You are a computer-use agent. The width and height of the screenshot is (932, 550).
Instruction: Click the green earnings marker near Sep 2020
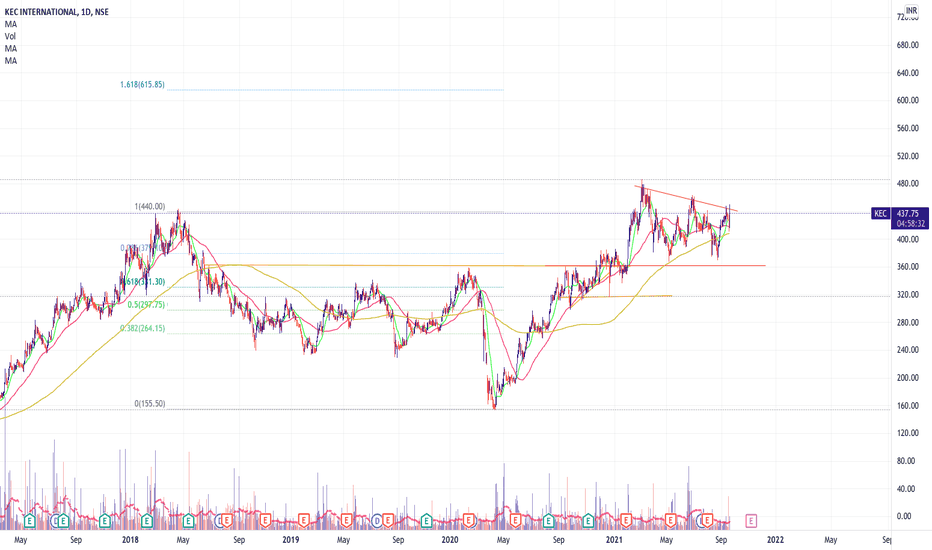pyautogui.click(x=549, y=521)
